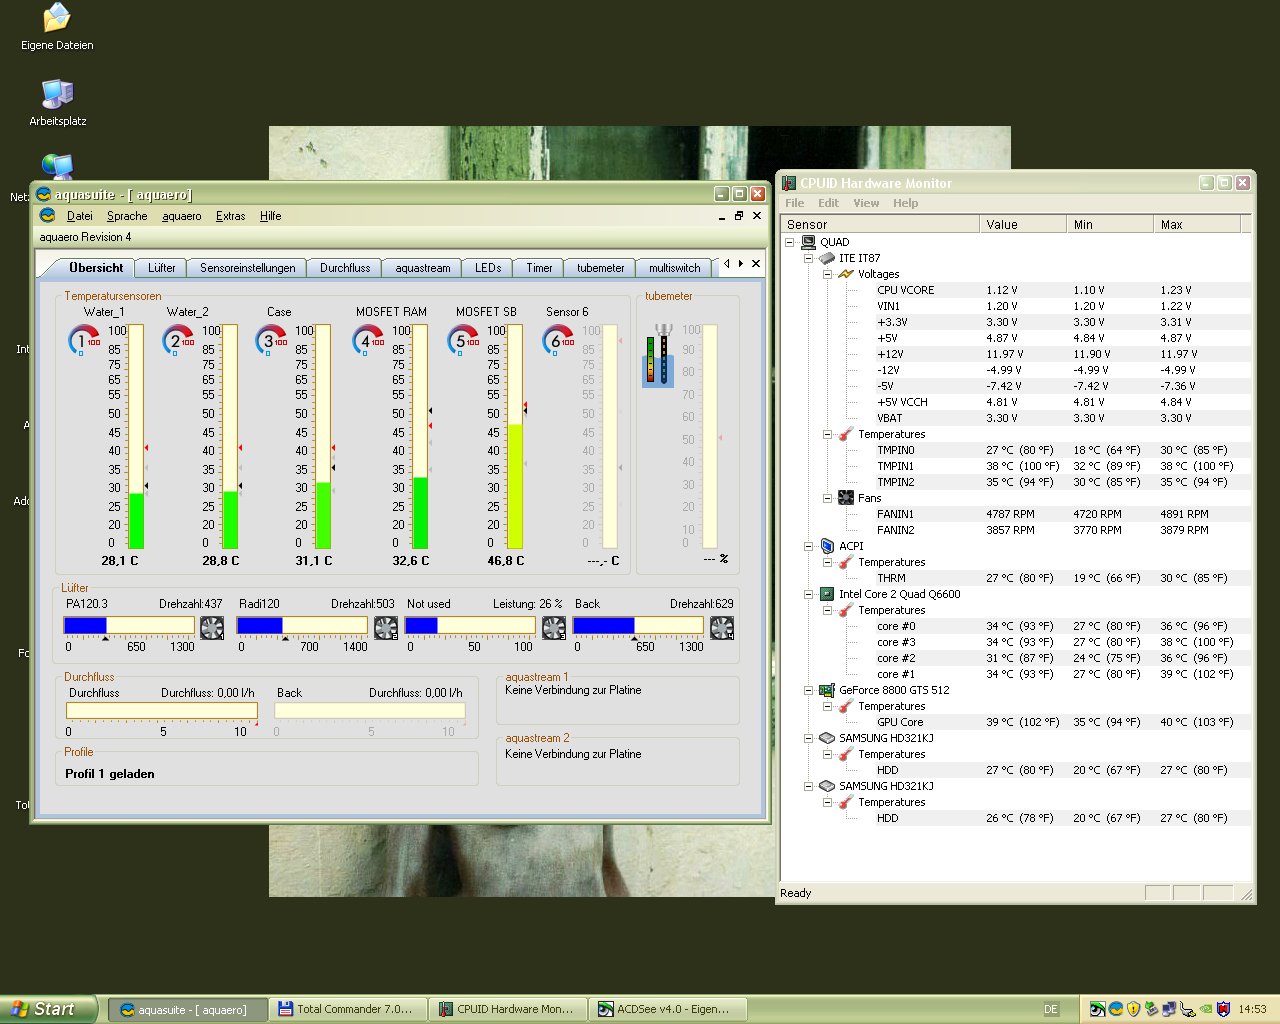Switch to the multiswitch tab
1280x1024 pixels.
click(674, 268)
